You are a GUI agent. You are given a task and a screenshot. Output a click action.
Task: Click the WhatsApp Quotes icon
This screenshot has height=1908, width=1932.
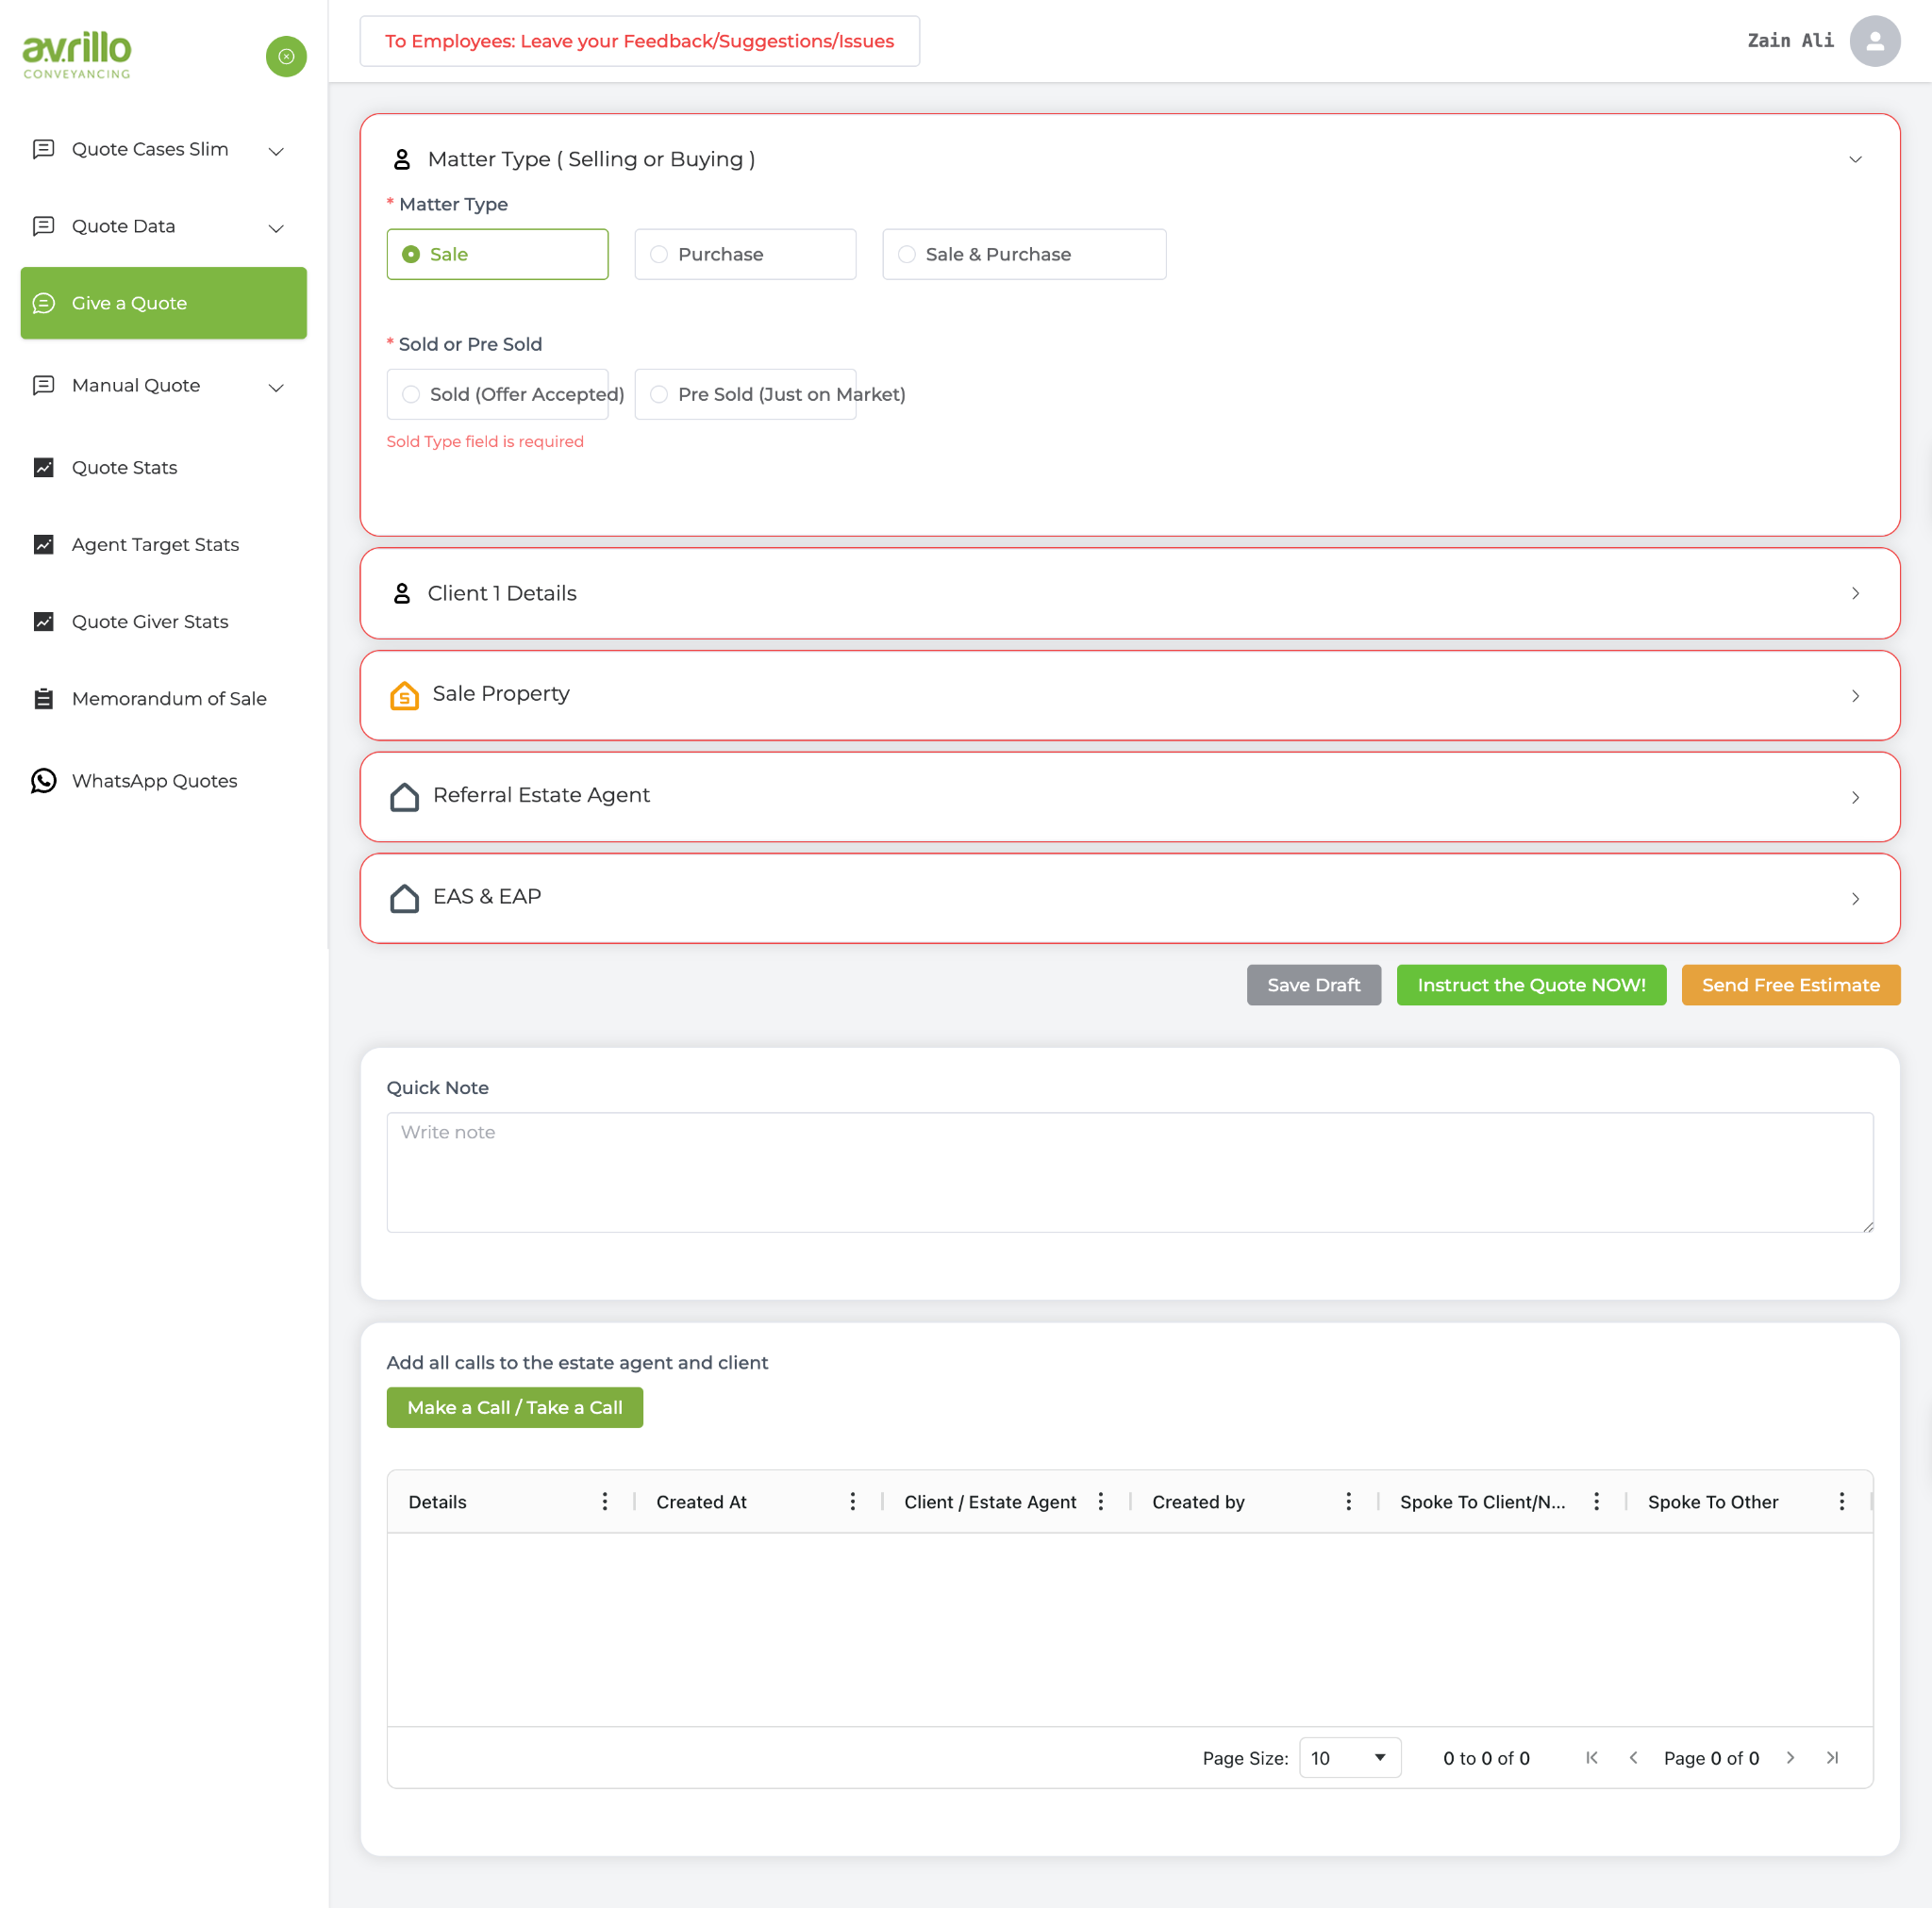(x=43, y=780)
